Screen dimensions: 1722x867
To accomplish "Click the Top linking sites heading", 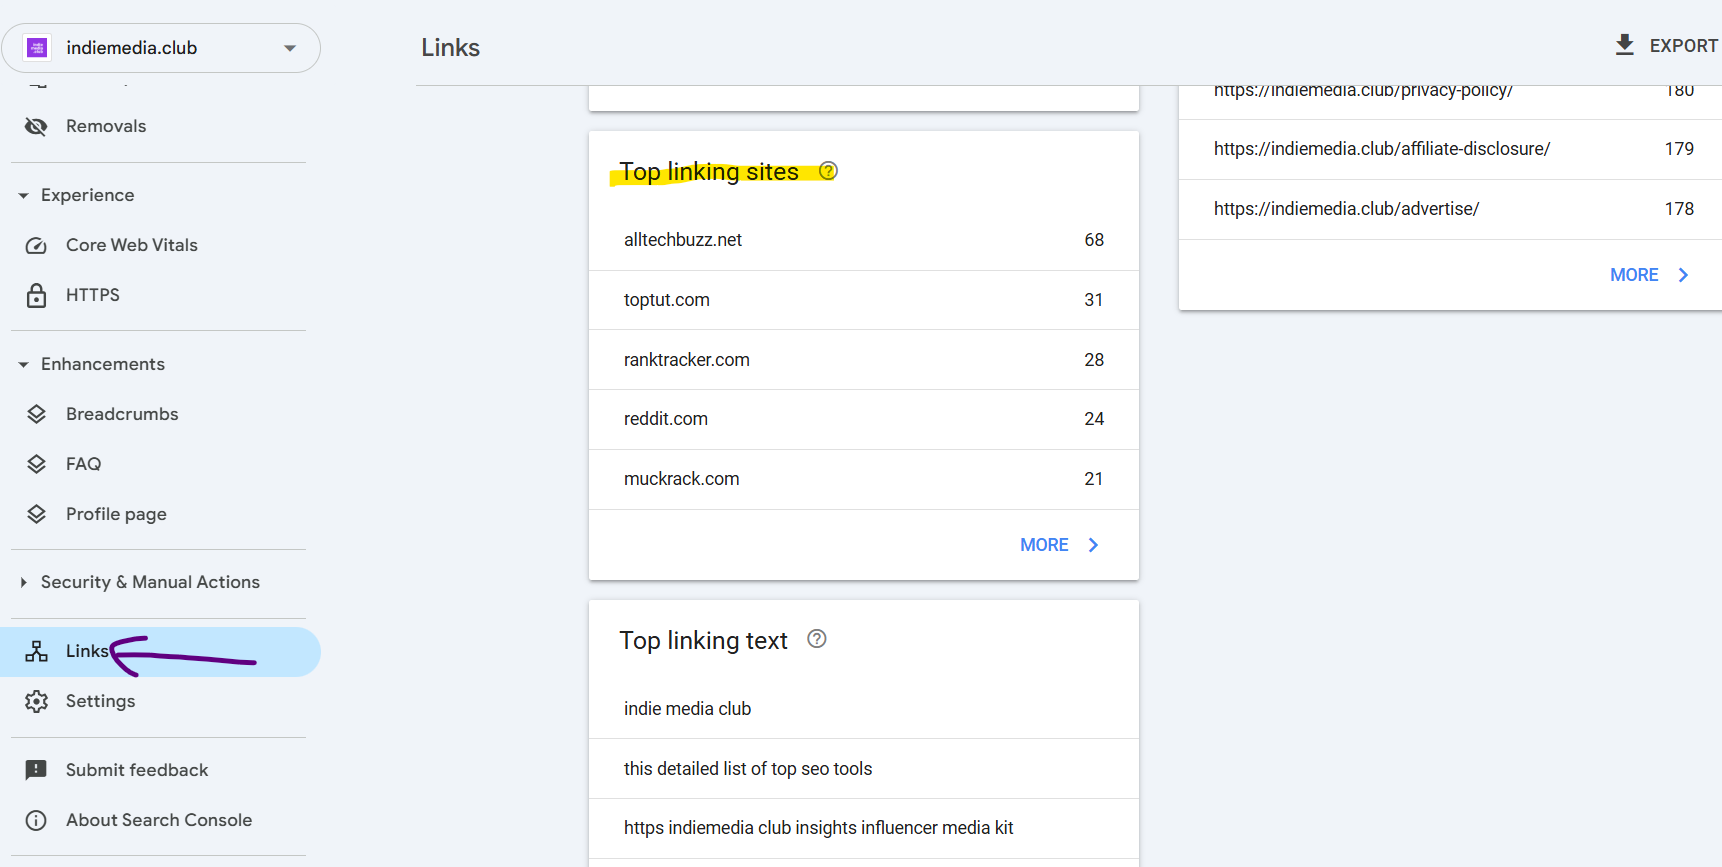I will (x=709, y=172).
